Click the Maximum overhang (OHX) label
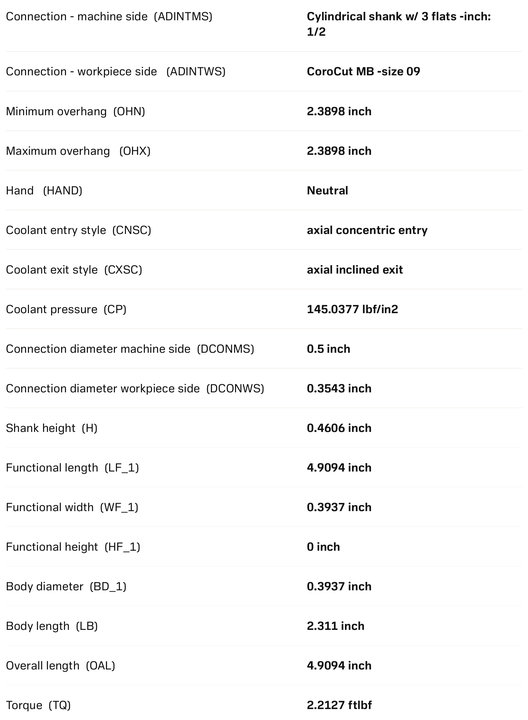Screen dimensions: 528x720 (78, 151)
